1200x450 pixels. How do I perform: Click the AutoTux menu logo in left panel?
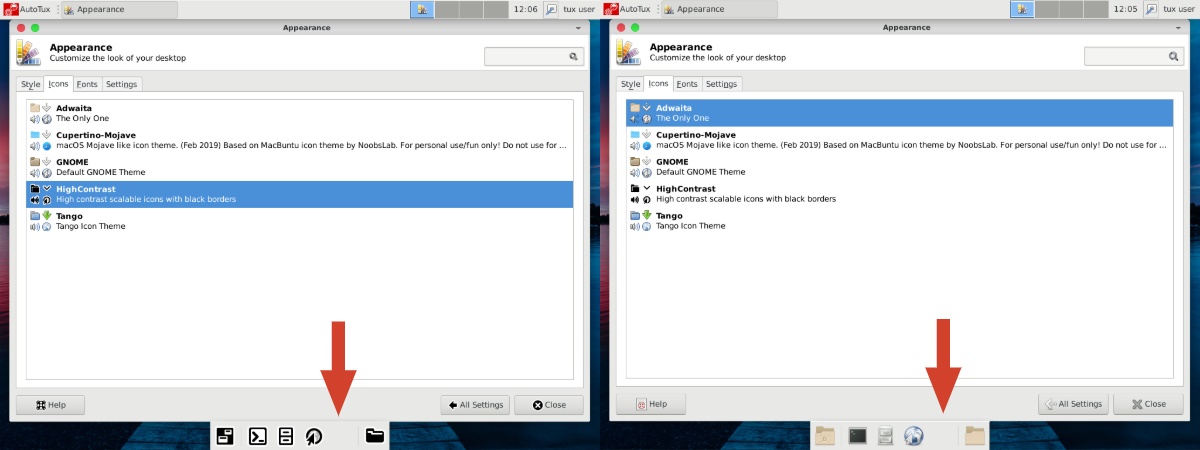click(11, 8)
